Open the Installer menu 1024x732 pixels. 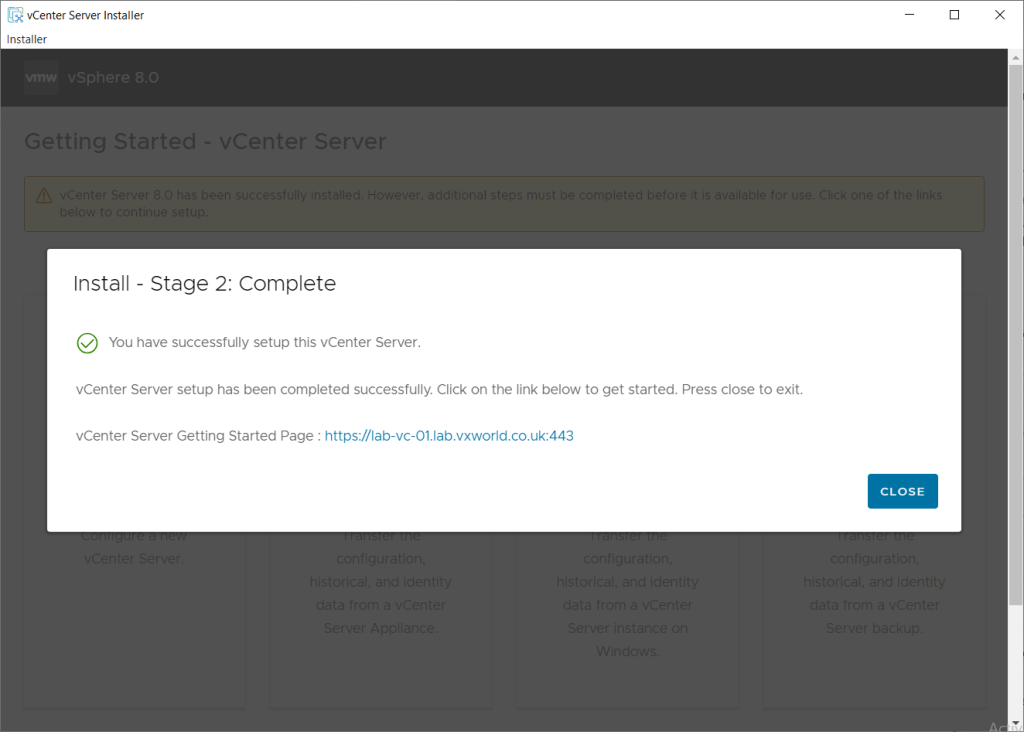27,39
